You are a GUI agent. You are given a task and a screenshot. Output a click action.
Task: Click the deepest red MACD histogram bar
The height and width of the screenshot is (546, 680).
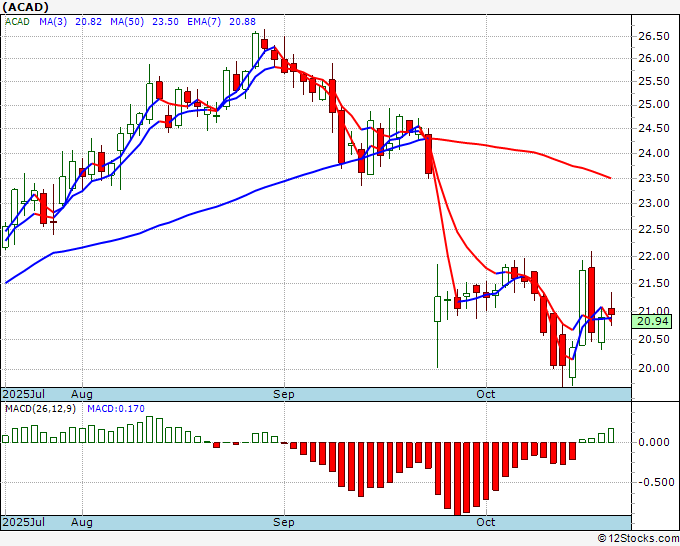(458, 479)
